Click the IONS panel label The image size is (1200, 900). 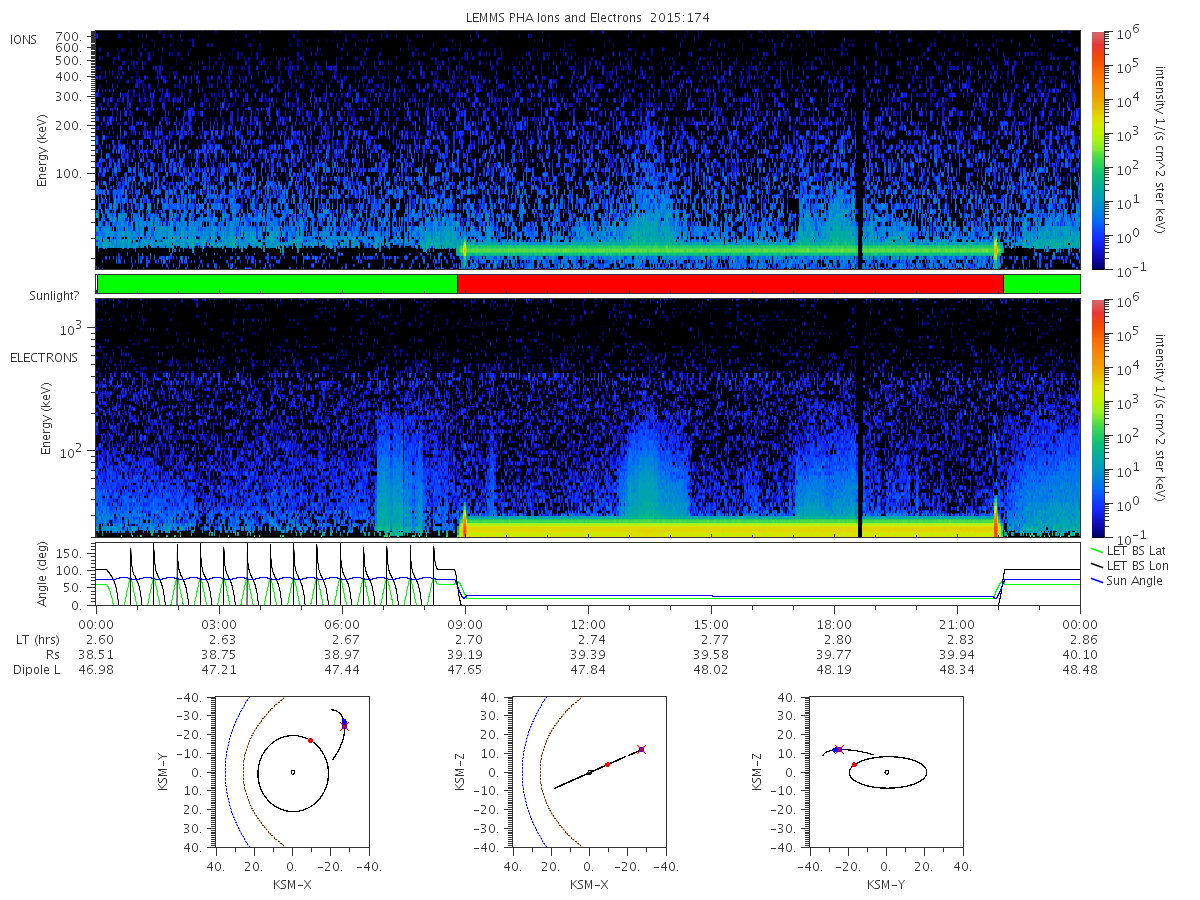coord(25,39)
